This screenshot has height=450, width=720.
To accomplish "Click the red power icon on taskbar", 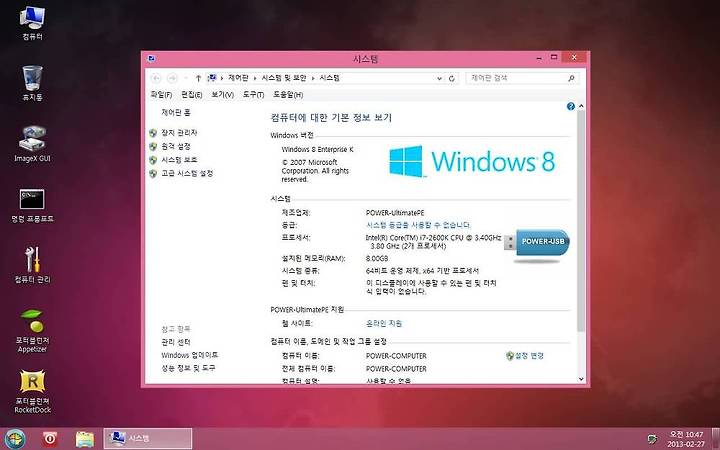I will 50,439.
